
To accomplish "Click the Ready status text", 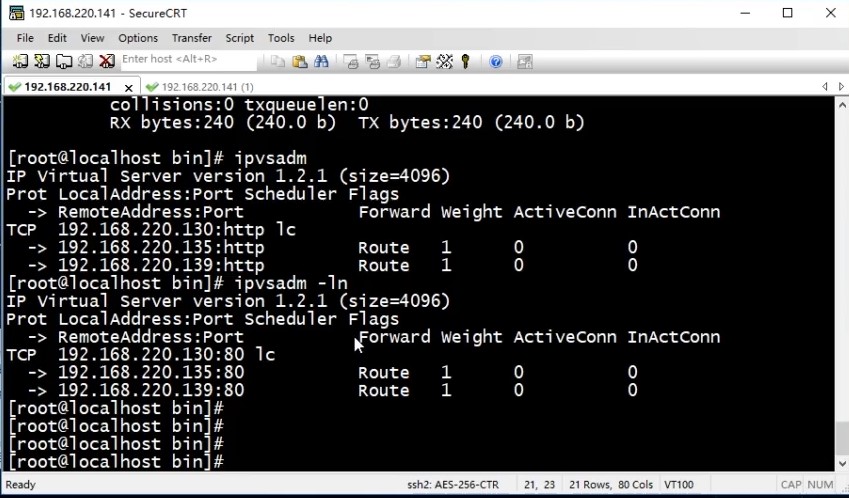I will click(21, 484).
